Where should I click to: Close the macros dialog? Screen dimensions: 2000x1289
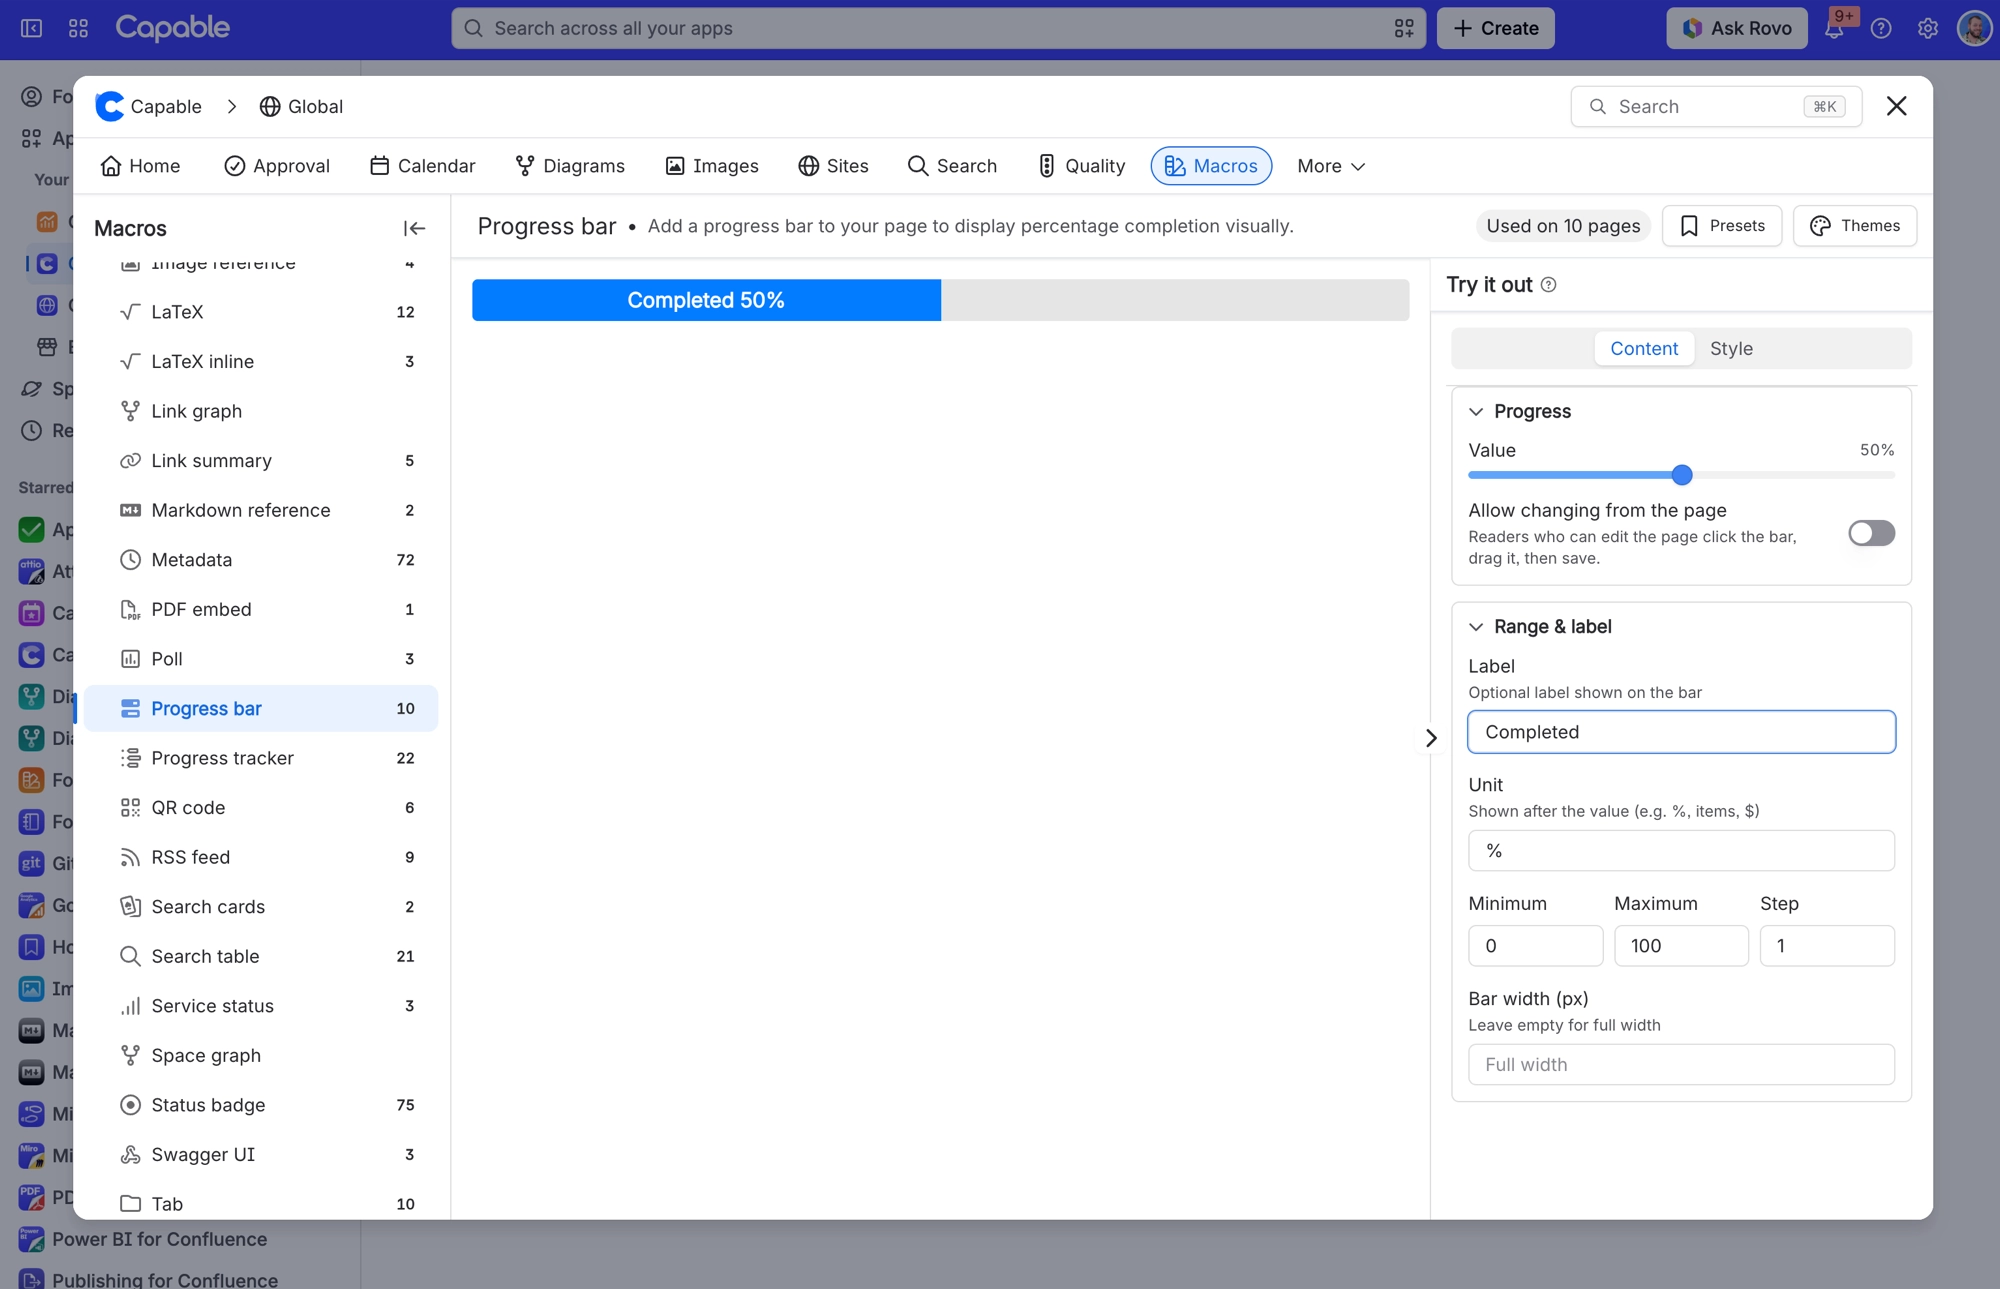[x=1896, y=106]
